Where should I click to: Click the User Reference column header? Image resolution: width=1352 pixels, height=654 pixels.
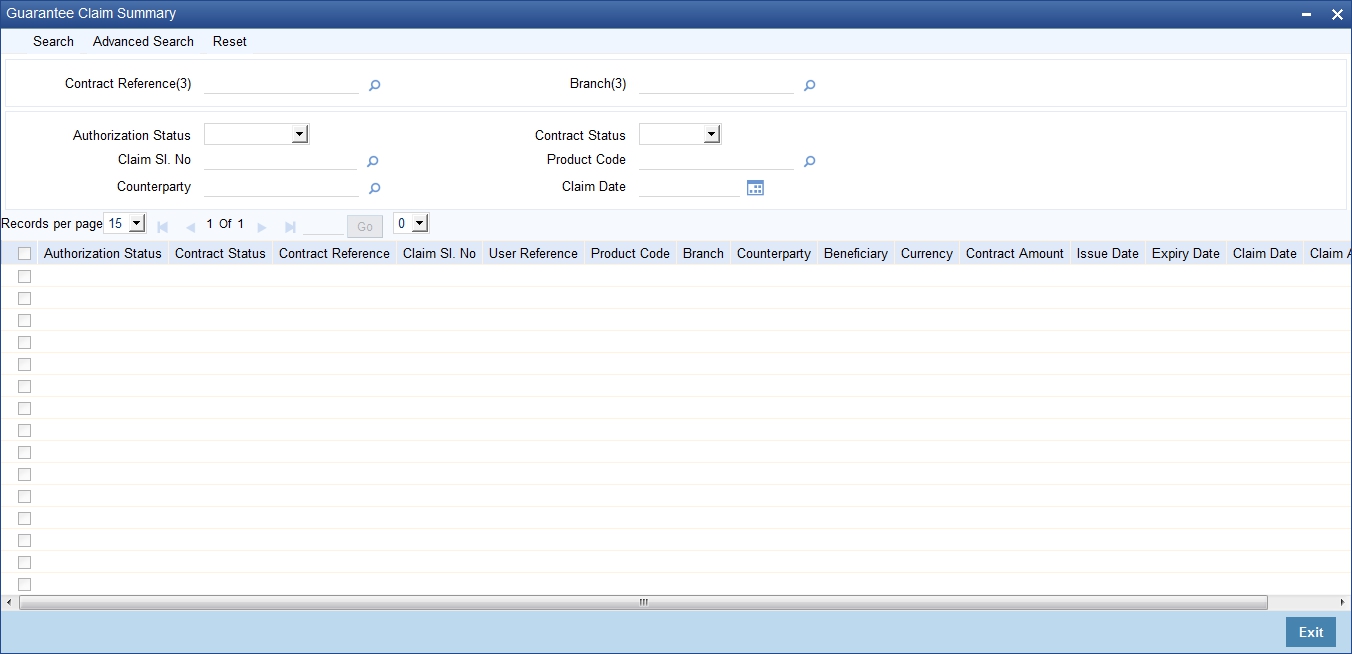533,254
